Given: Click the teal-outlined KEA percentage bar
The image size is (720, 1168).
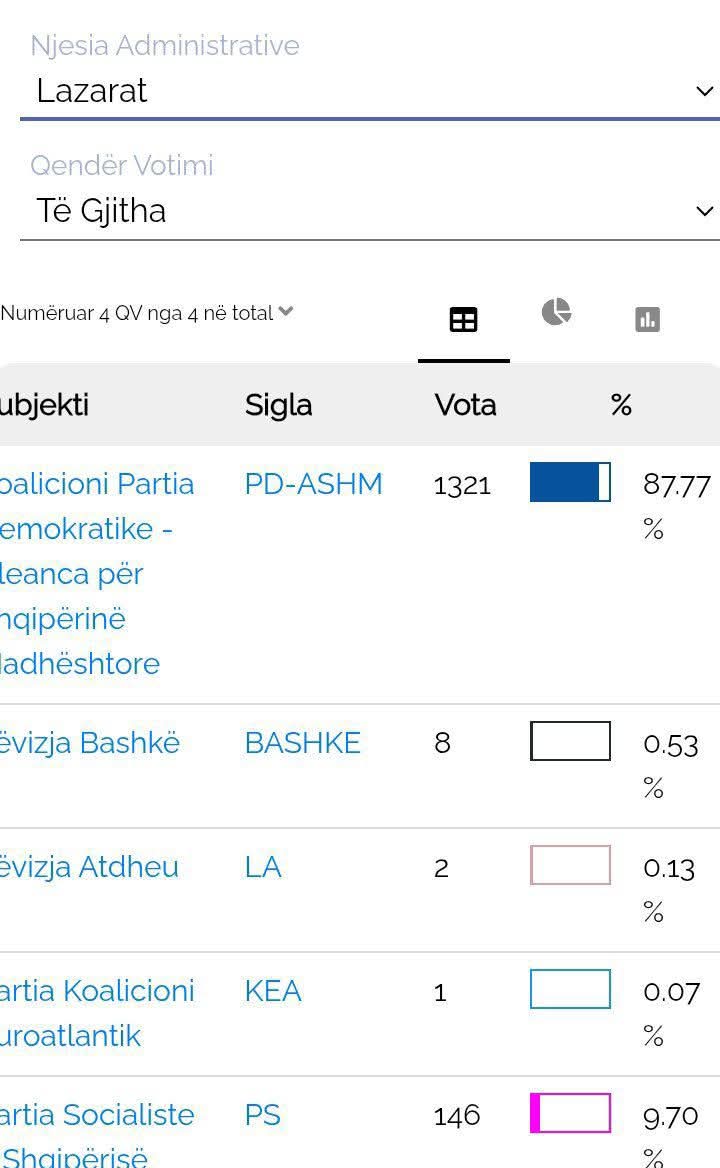Looking at the screenshot, I should [x=570, y=989].
